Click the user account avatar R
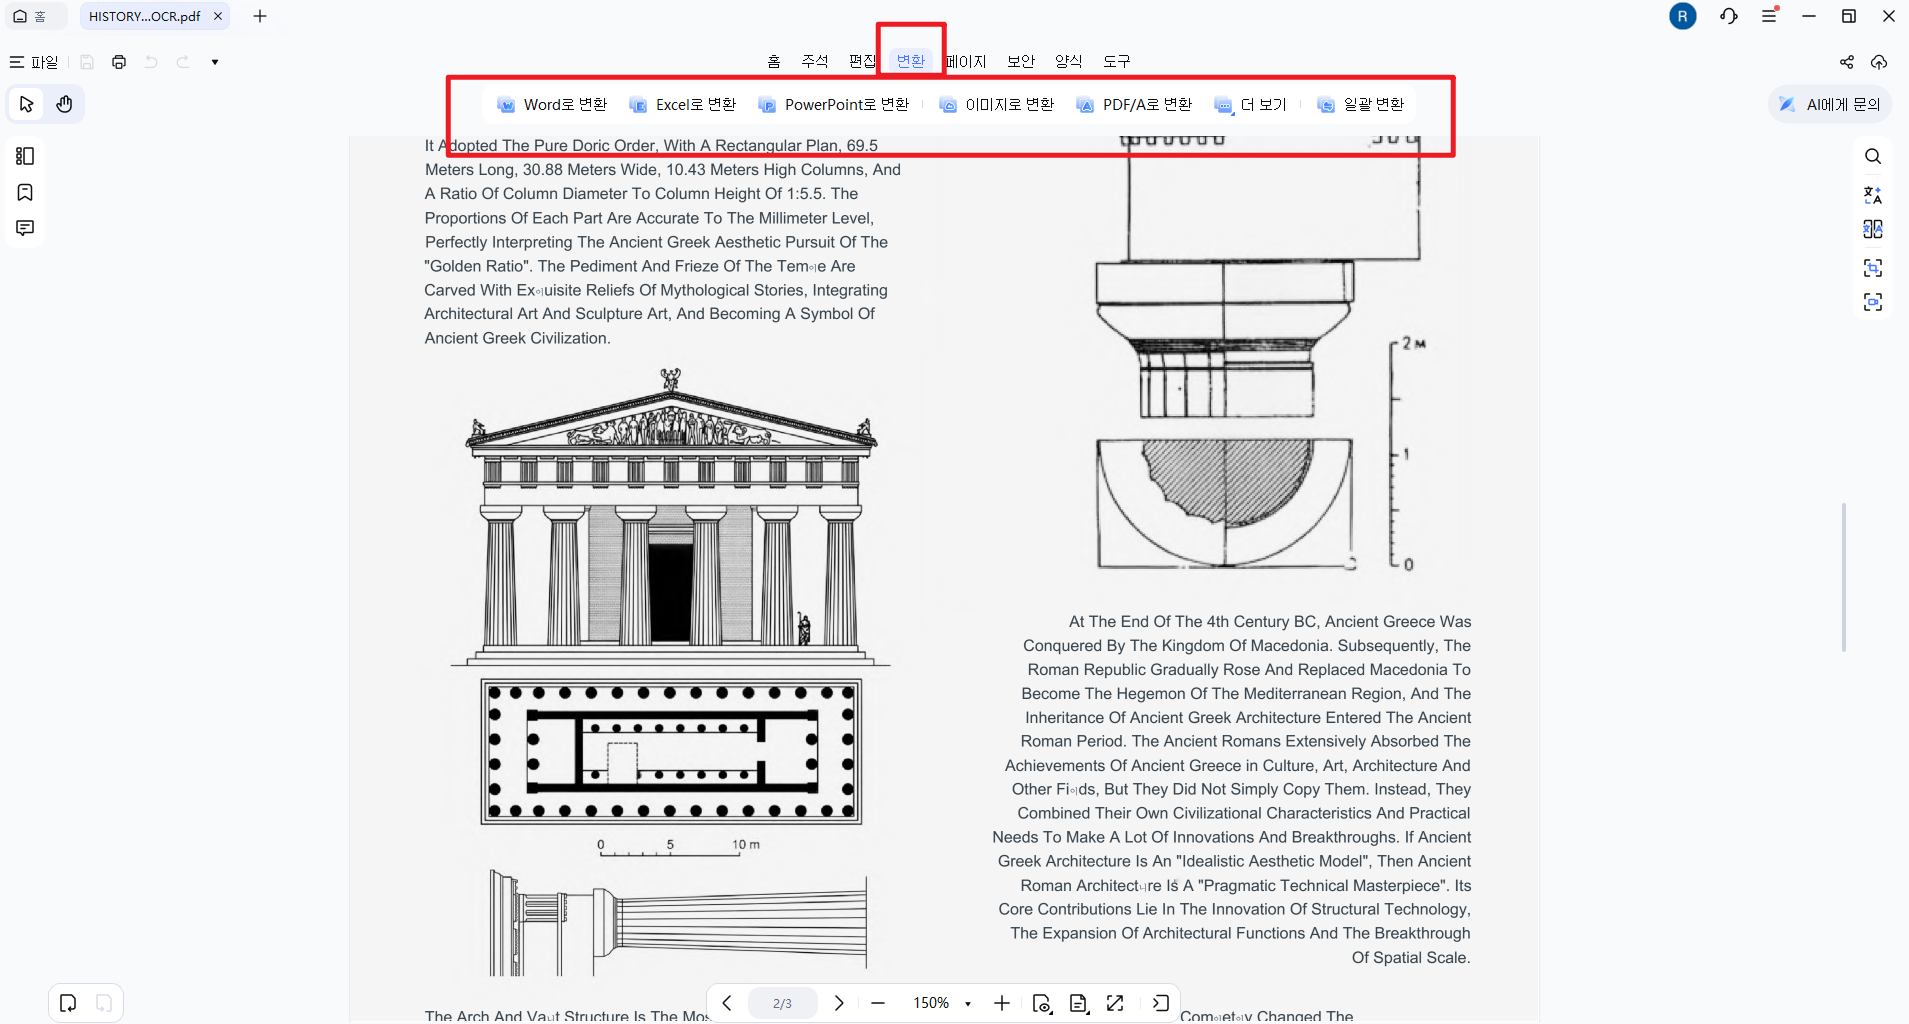This screenshot has height=1024, width=1909. [1683, 16]
